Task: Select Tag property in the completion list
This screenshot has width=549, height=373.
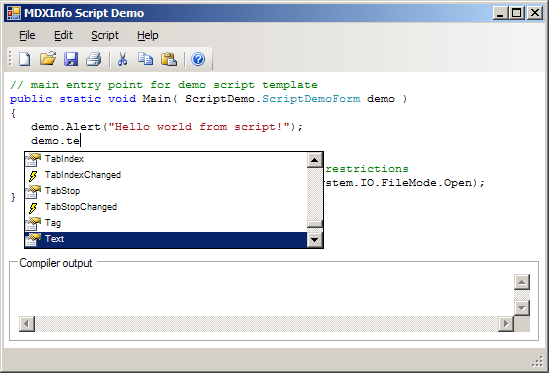Action: (166, 223)
